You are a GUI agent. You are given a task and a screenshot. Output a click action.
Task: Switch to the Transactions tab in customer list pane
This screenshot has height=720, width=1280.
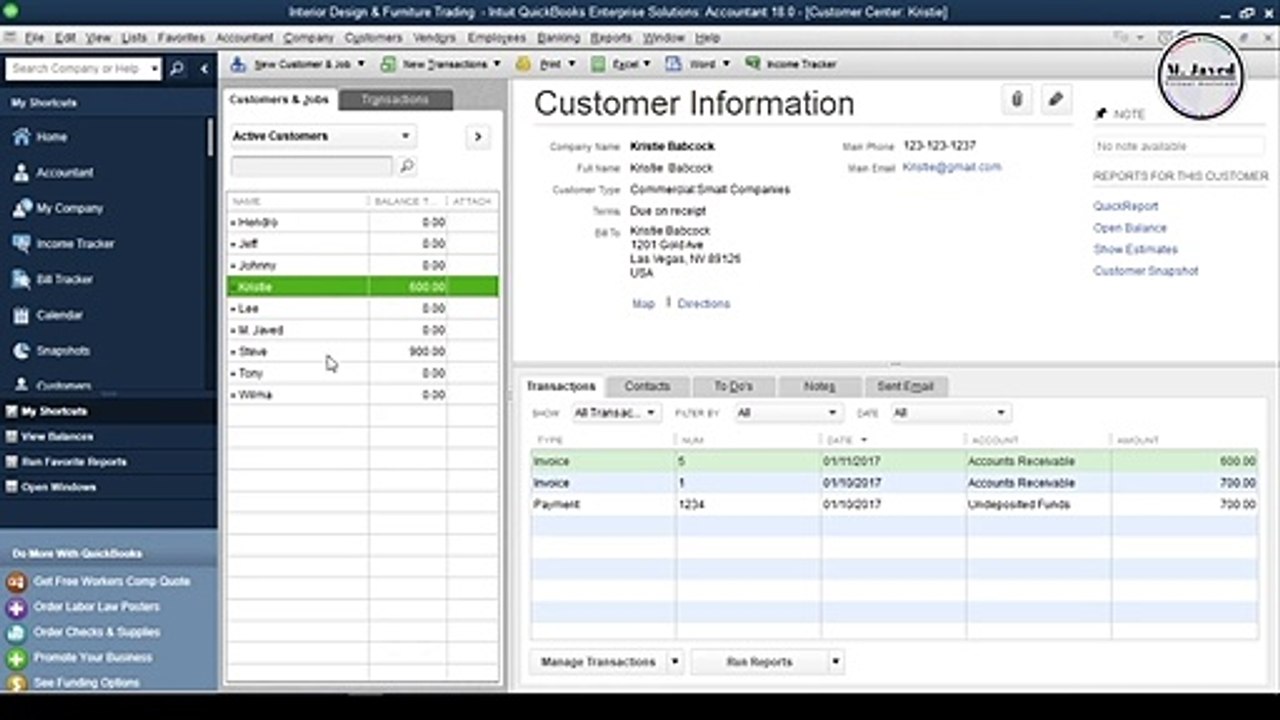pyautogui.click(x=395, y=100)
